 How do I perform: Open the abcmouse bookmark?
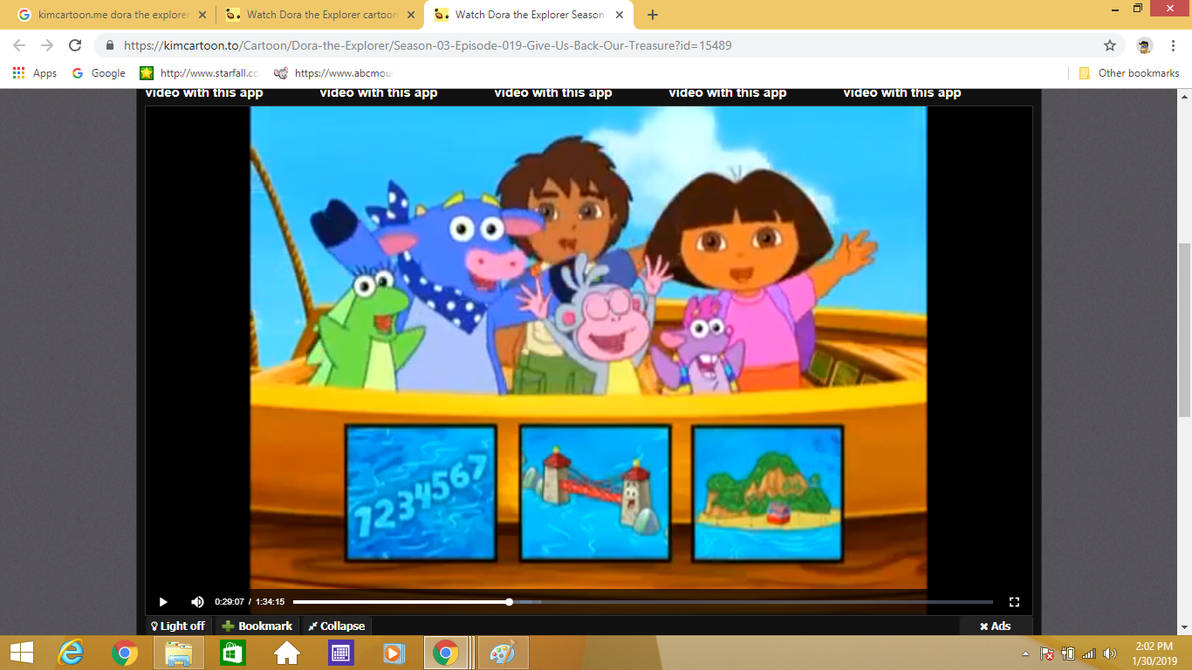pos(333,73)
